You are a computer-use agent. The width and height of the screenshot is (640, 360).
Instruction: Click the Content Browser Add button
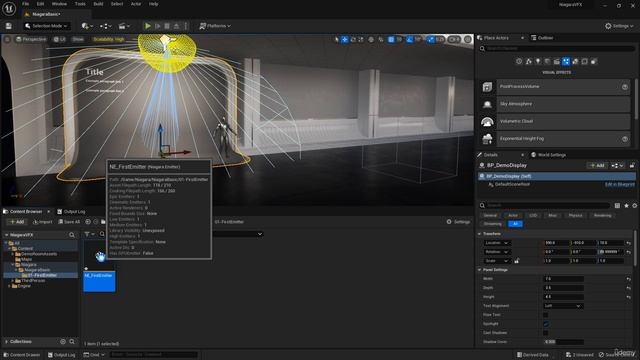17,222
